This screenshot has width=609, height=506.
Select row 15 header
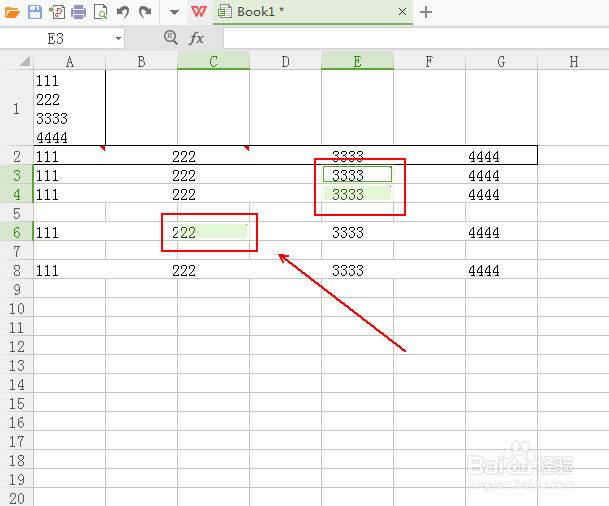17,403
